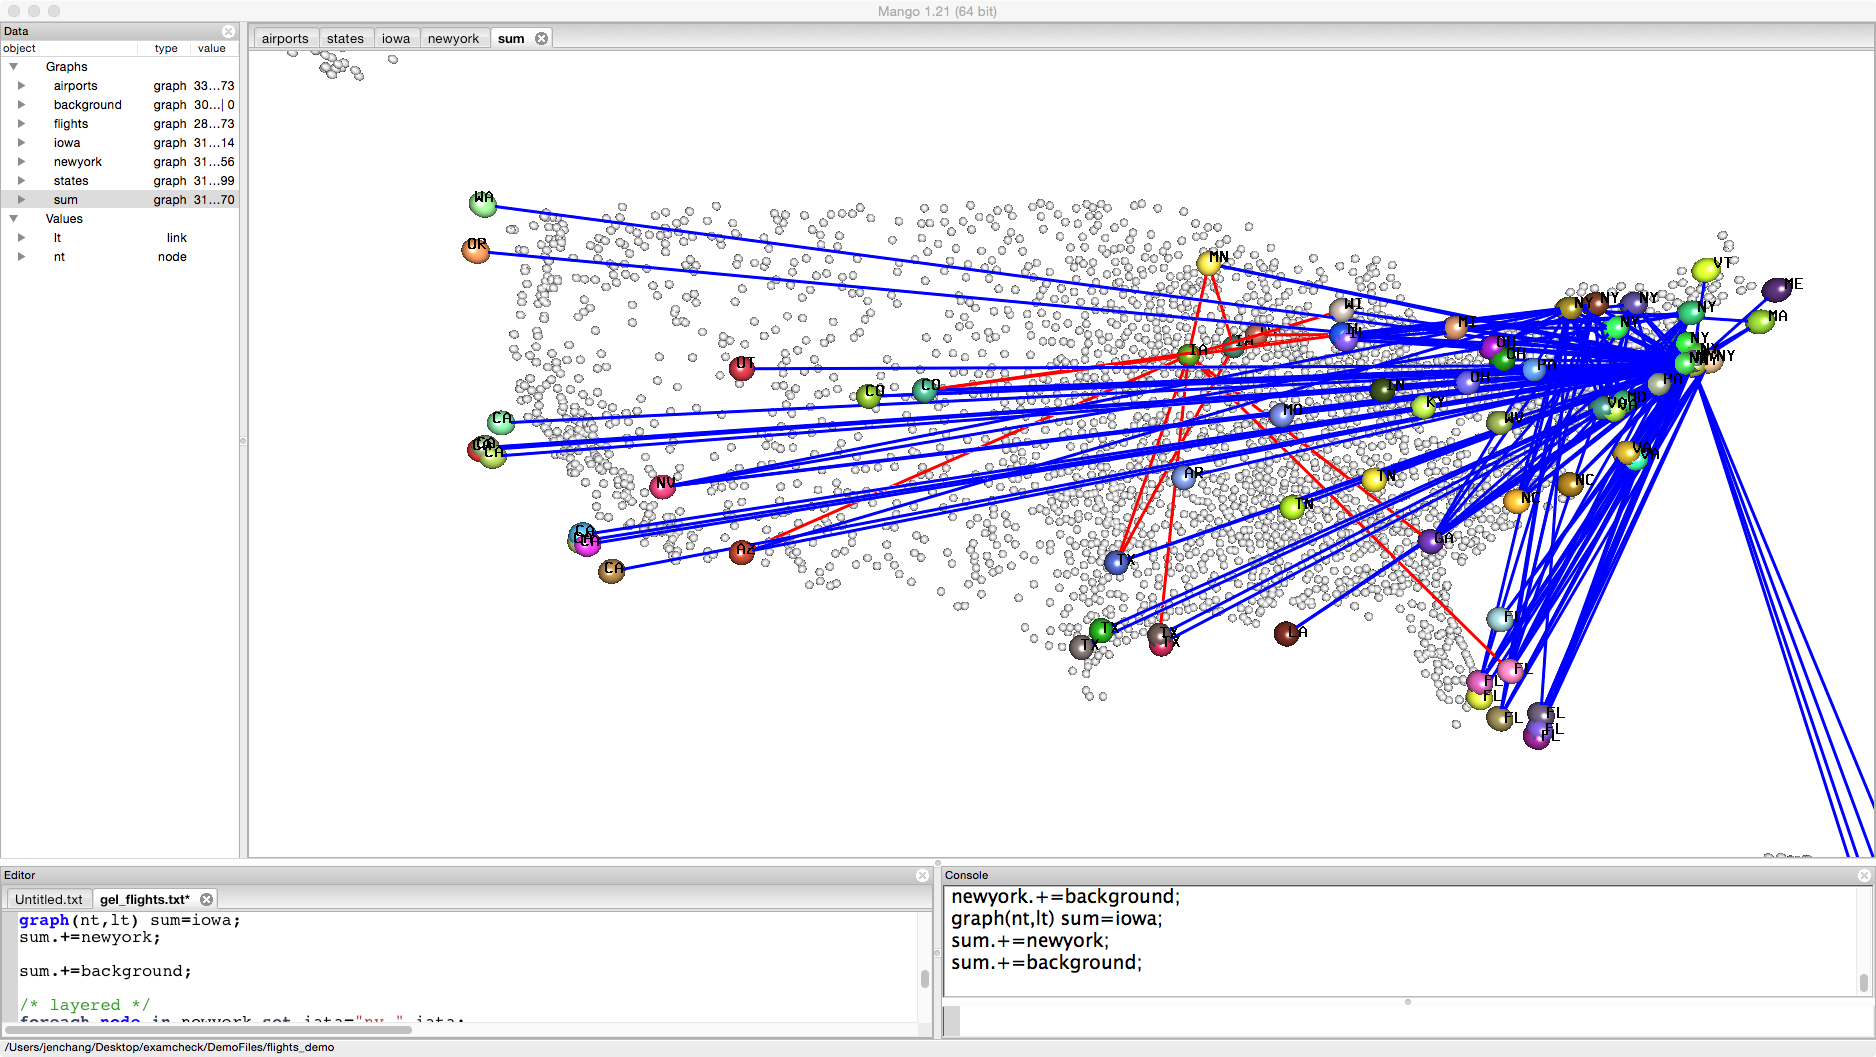This screenshot has width=1876, height=1057.
Task: Collapse the Graphs tree group
Action: (14, 67)
